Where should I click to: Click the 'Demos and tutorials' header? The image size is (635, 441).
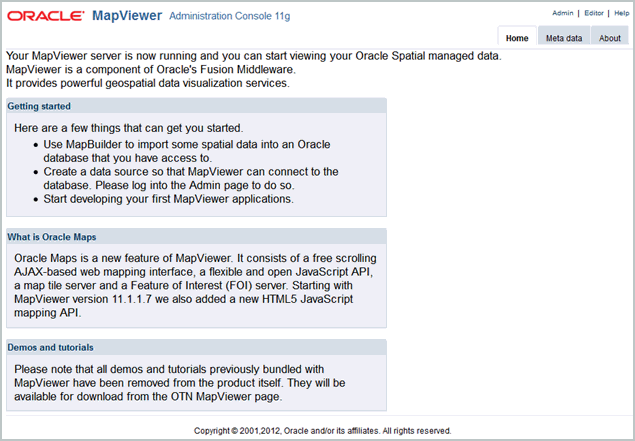pos(196,347)
